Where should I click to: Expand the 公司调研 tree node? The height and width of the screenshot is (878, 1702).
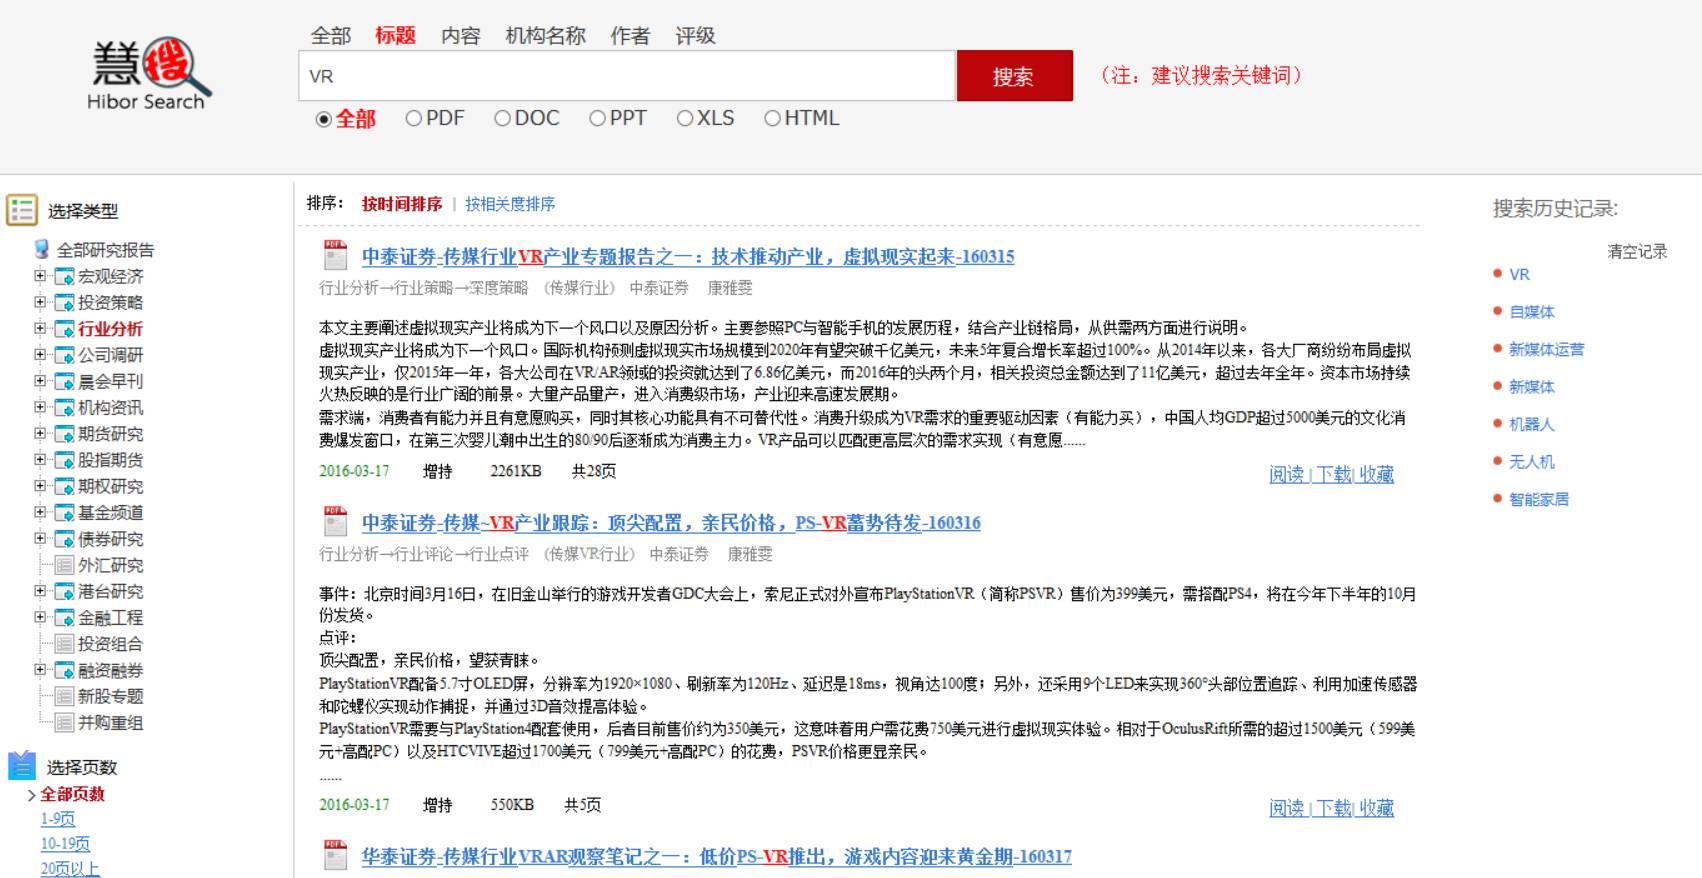click(40, 354)
